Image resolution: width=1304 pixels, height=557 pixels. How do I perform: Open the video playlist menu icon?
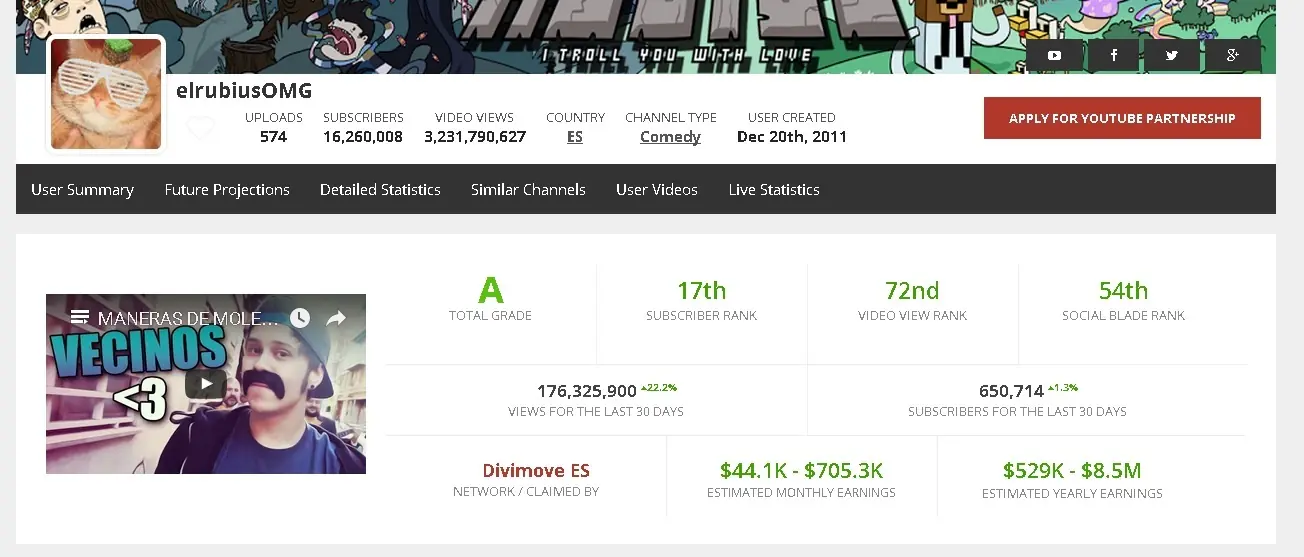tap(80, 318)
